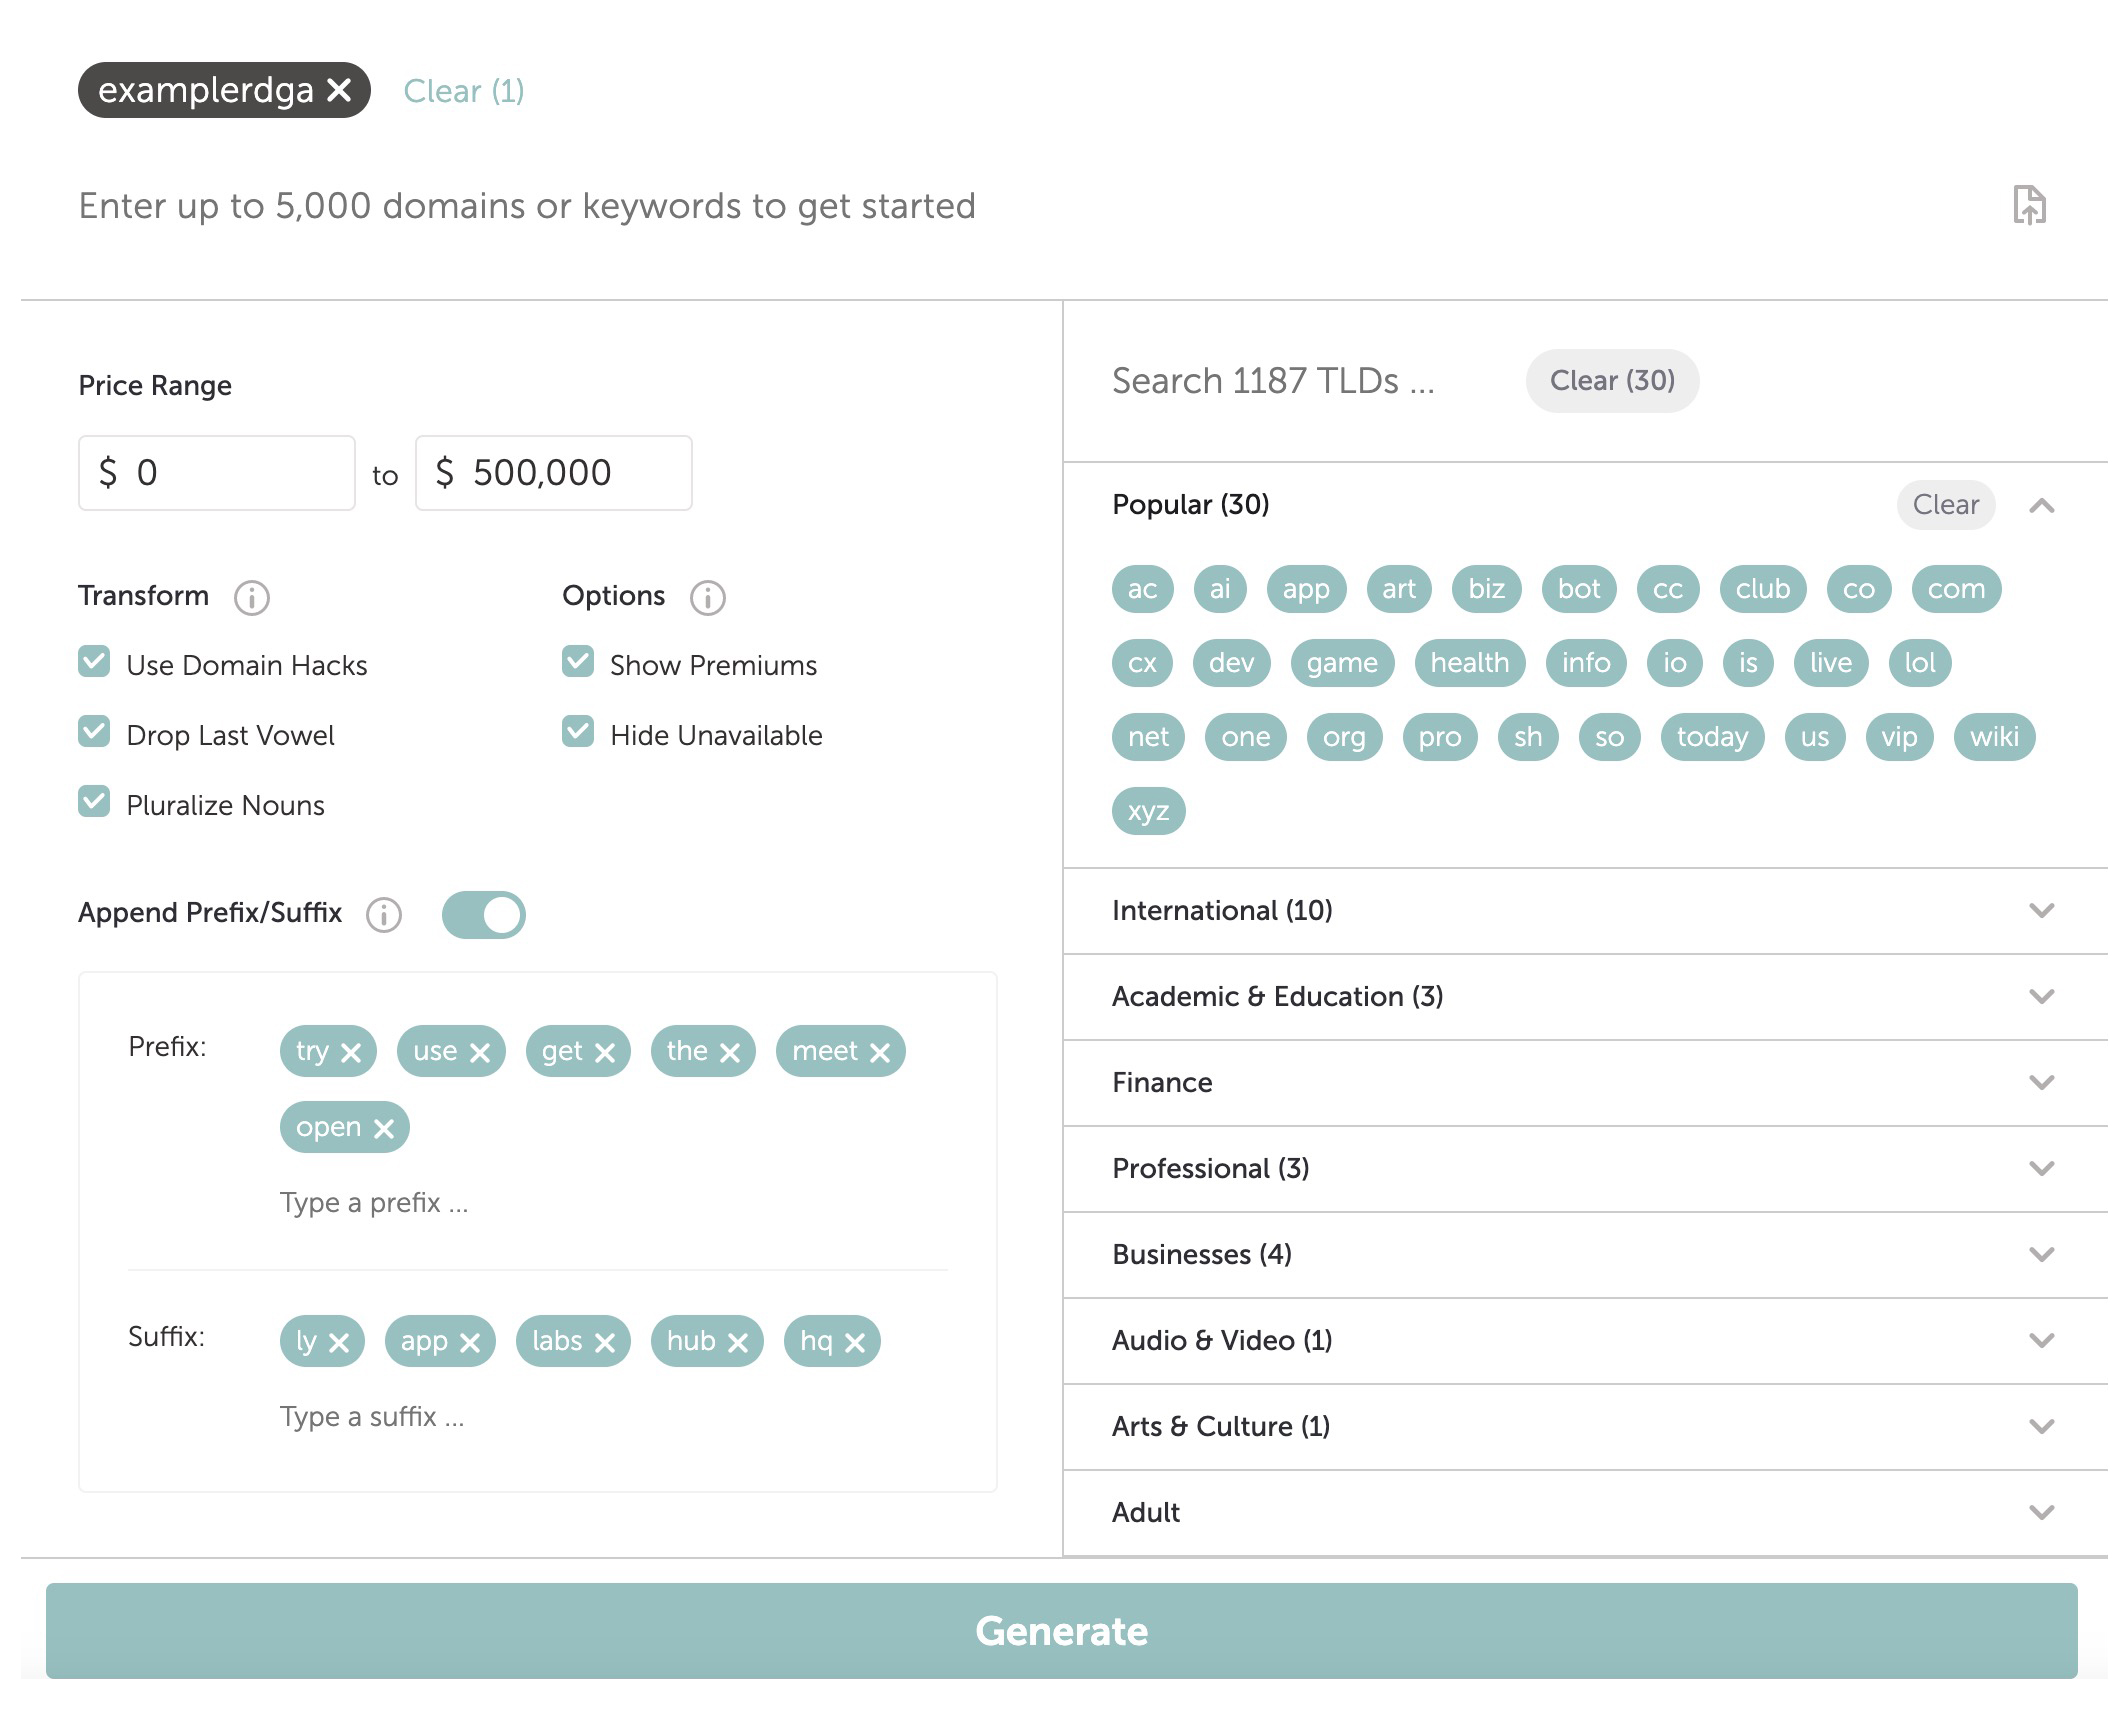
Task: Deselect the 'com' TLD chip
Action: point(1956,589)
